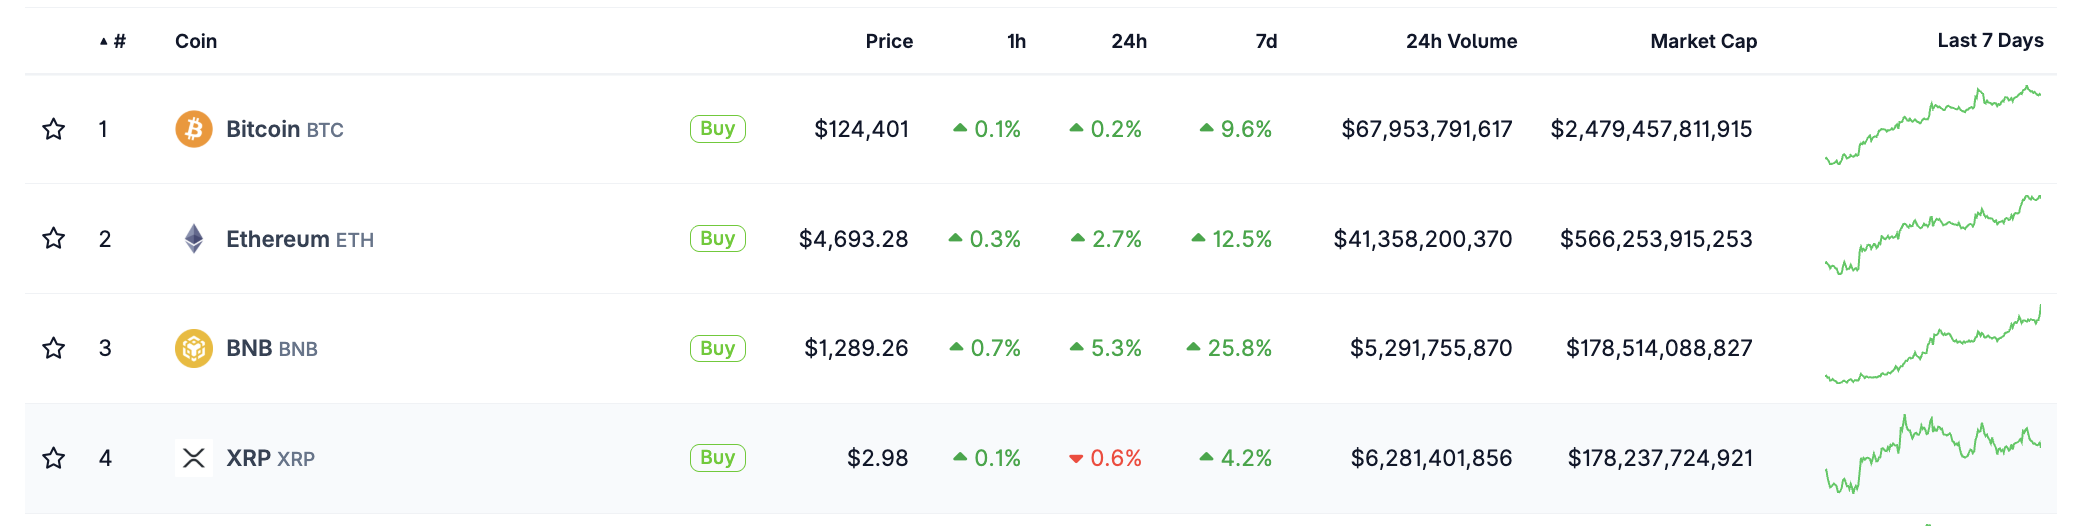Viewport: 2092px width, 526px height.
Task: Add BNB to watchlist via star
Action: (x=54, y=348)
